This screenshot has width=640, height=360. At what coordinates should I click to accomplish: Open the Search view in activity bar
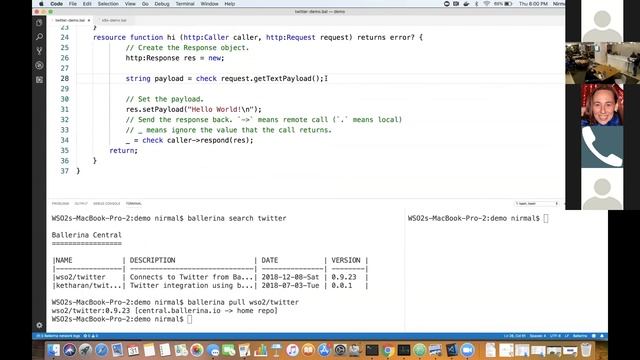coord(39,37)
